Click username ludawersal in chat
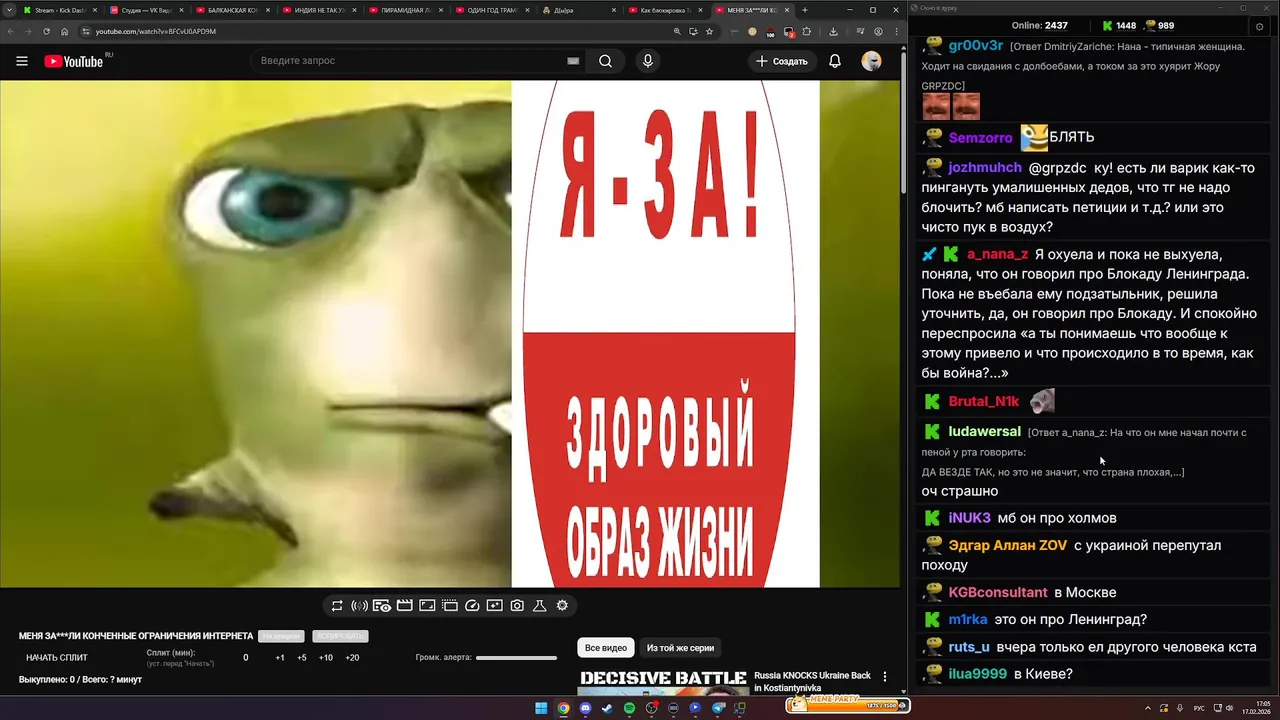1280x720 pixels. tap(985, 431)
